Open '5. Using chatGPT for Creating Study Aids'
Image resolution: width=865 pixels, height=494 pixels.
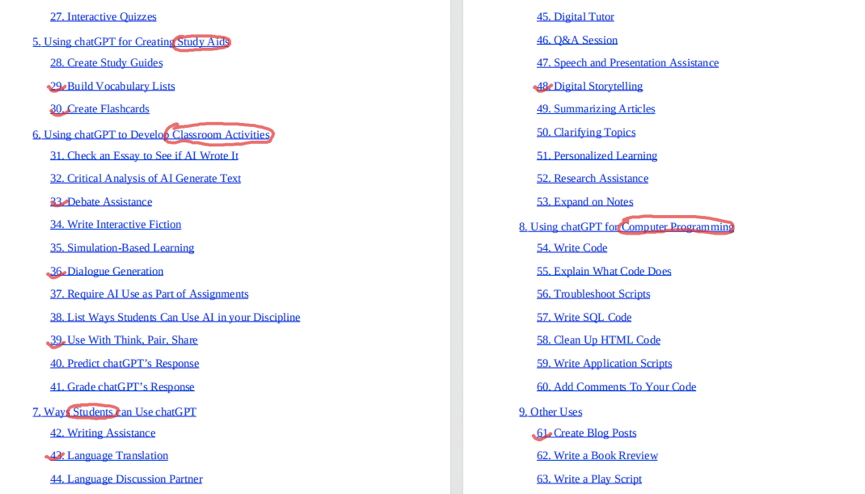tap(131, 42)
